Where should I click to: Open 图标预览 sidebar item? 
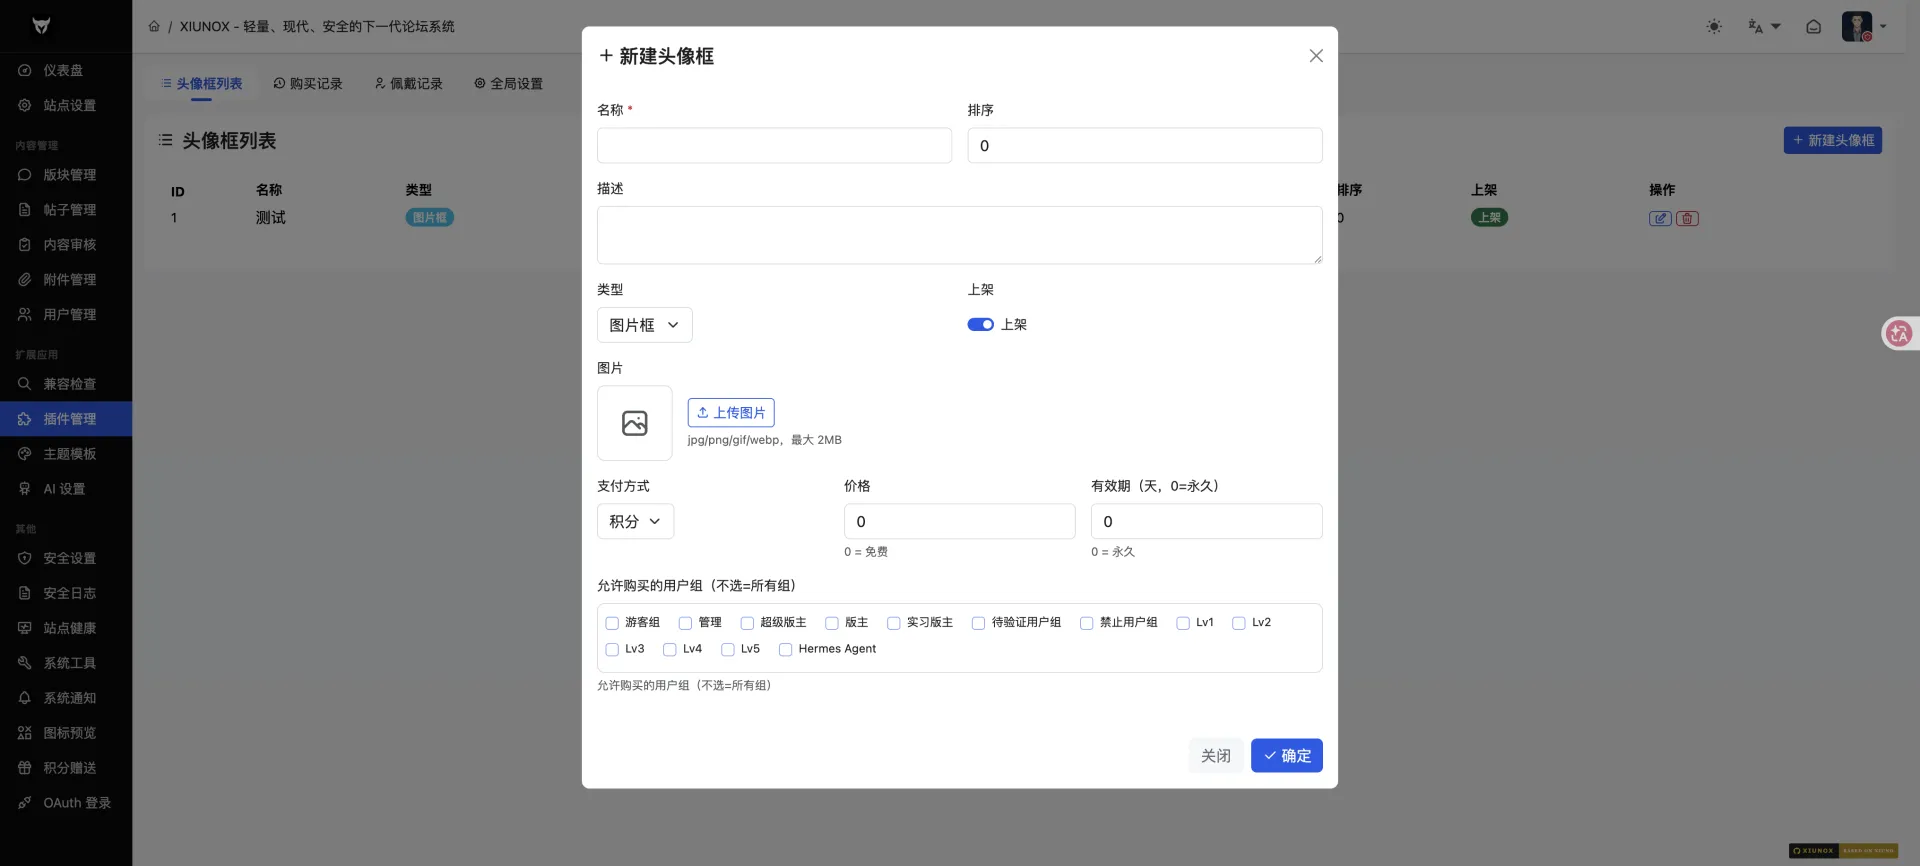coord(66,733)
